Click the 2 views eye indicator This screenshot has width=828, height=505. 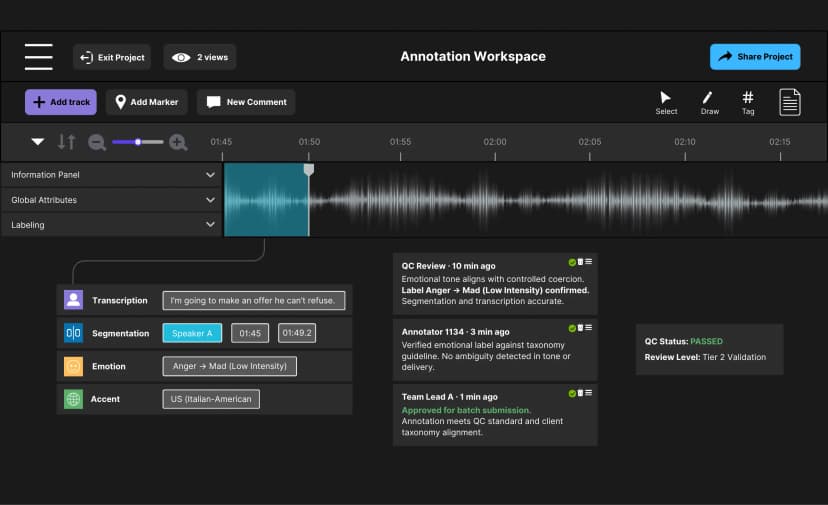(200, 57)
